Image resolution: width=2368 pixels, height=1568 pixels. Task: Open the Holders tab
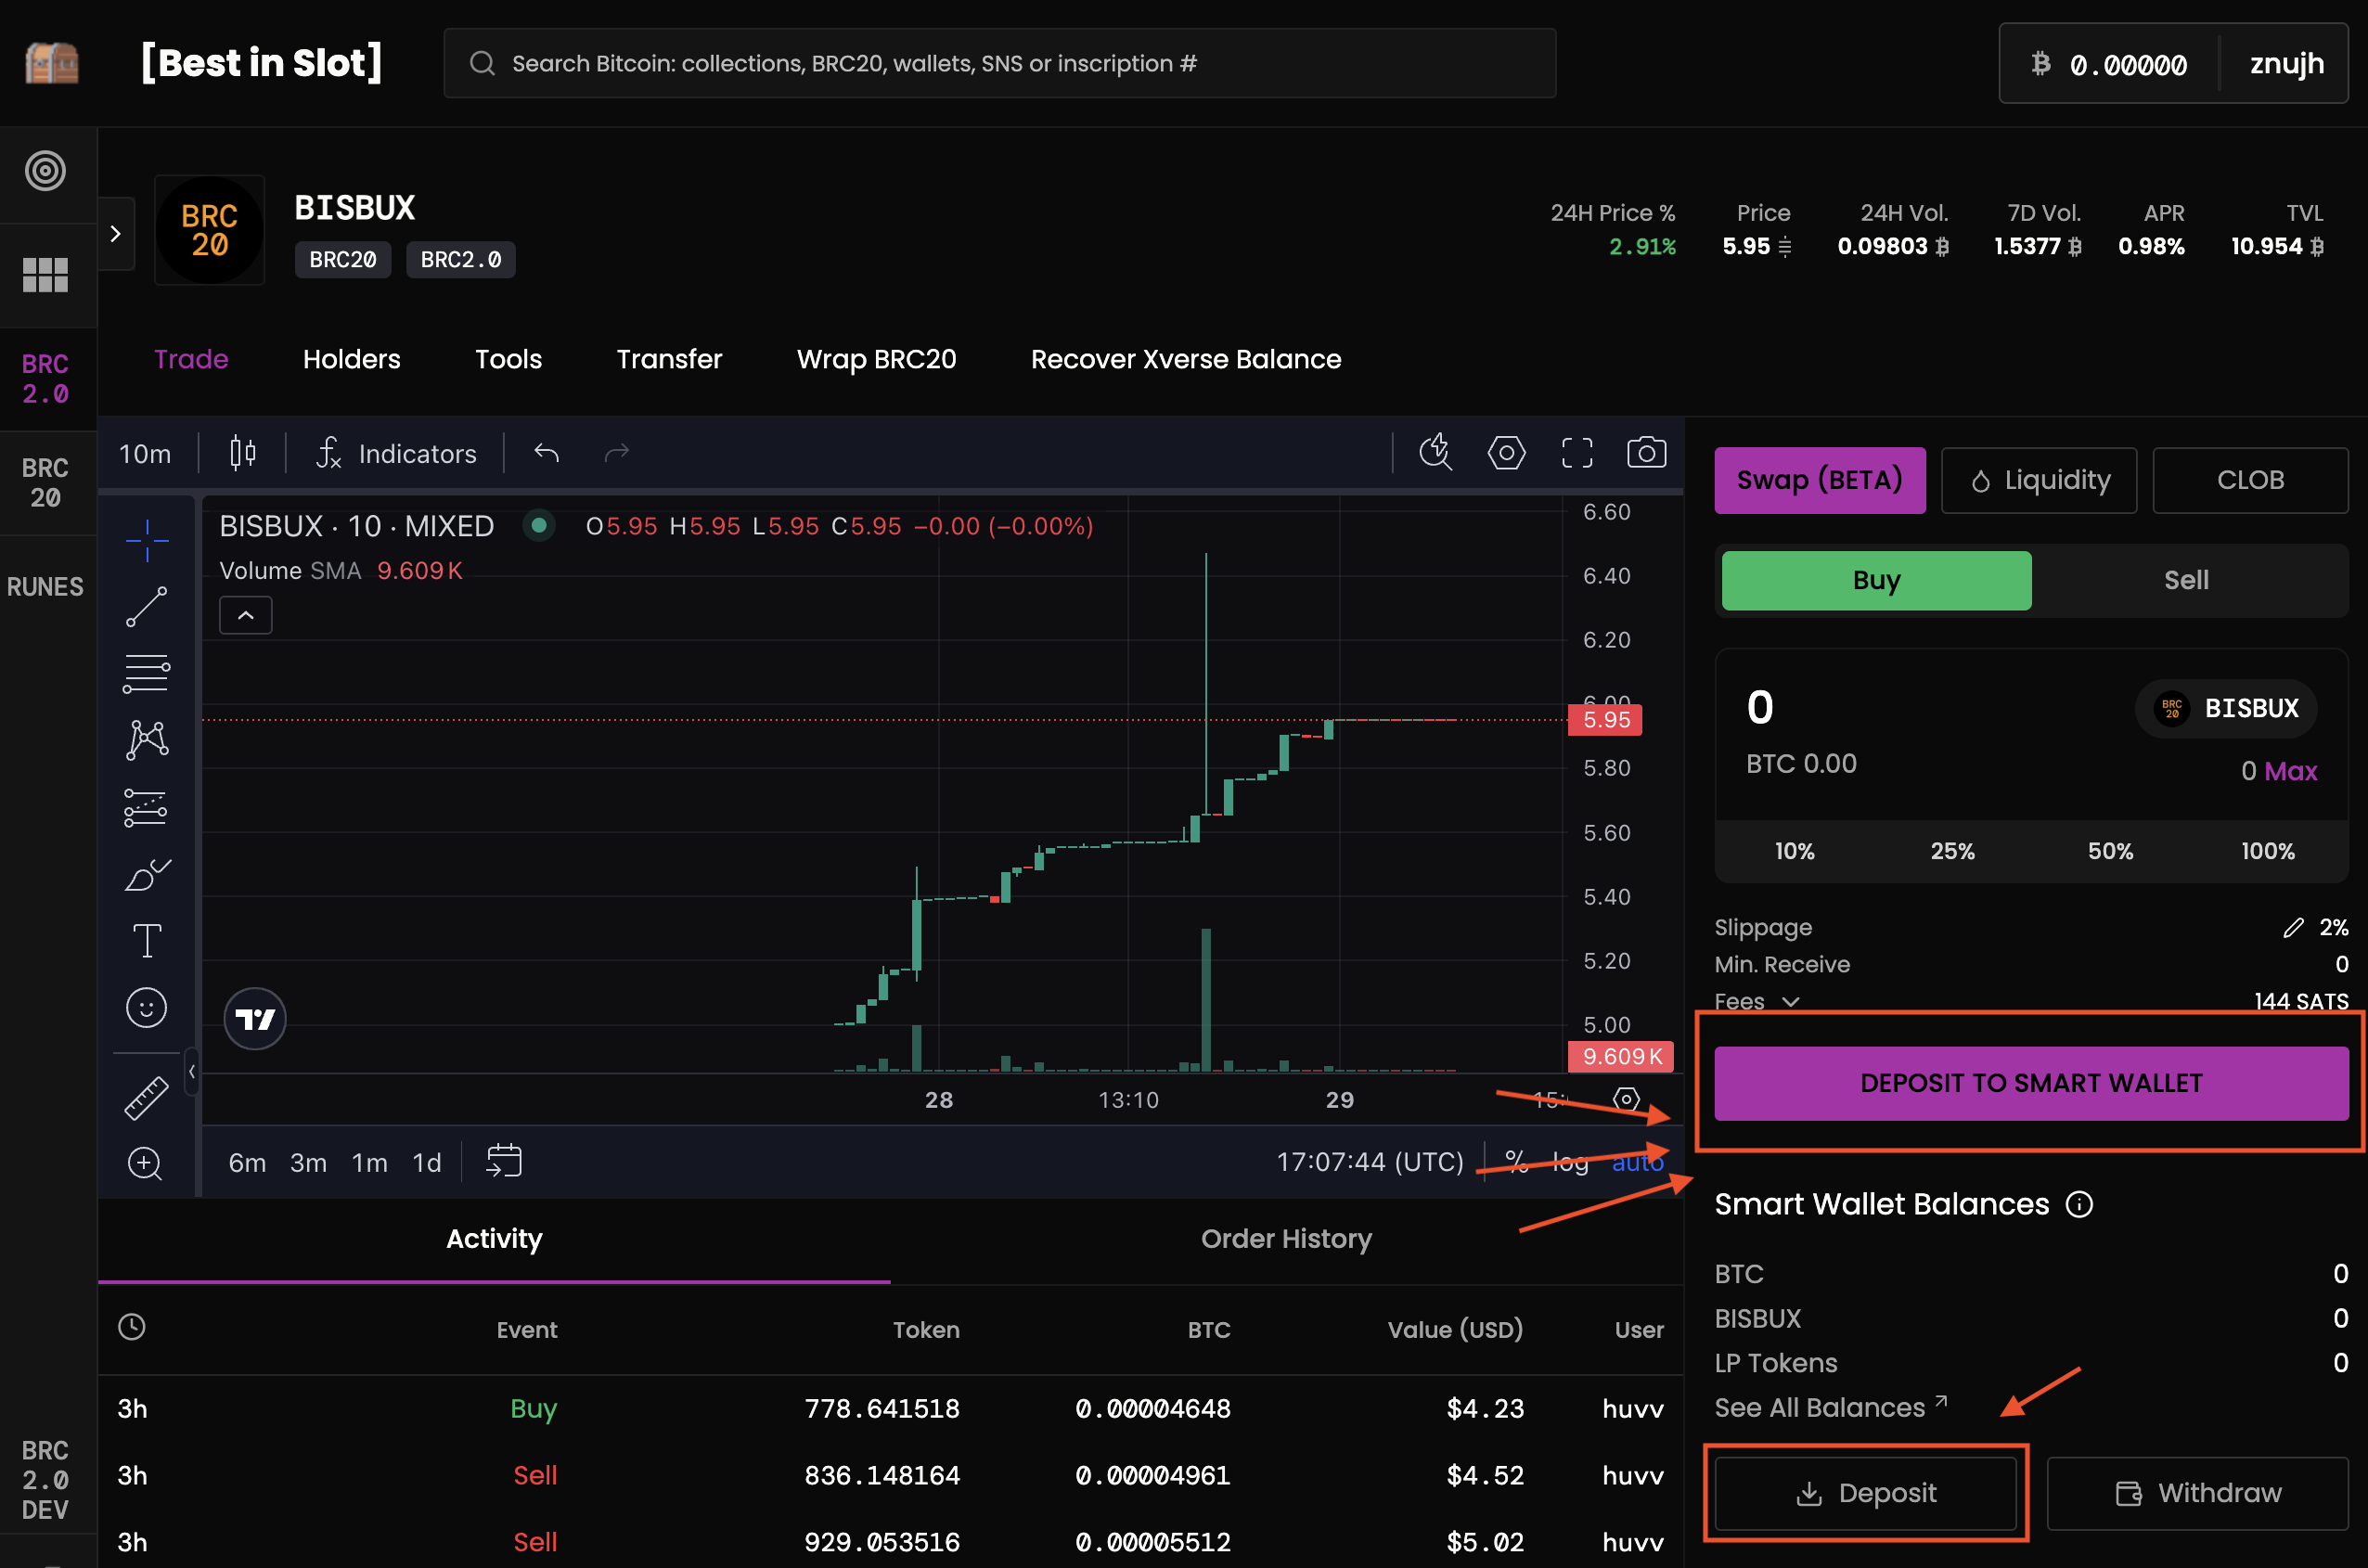click(x=351, y=359)
